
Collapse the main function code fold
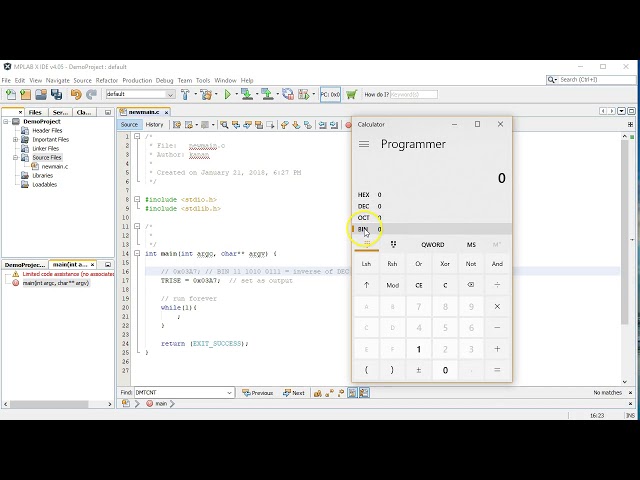[137, 253]
